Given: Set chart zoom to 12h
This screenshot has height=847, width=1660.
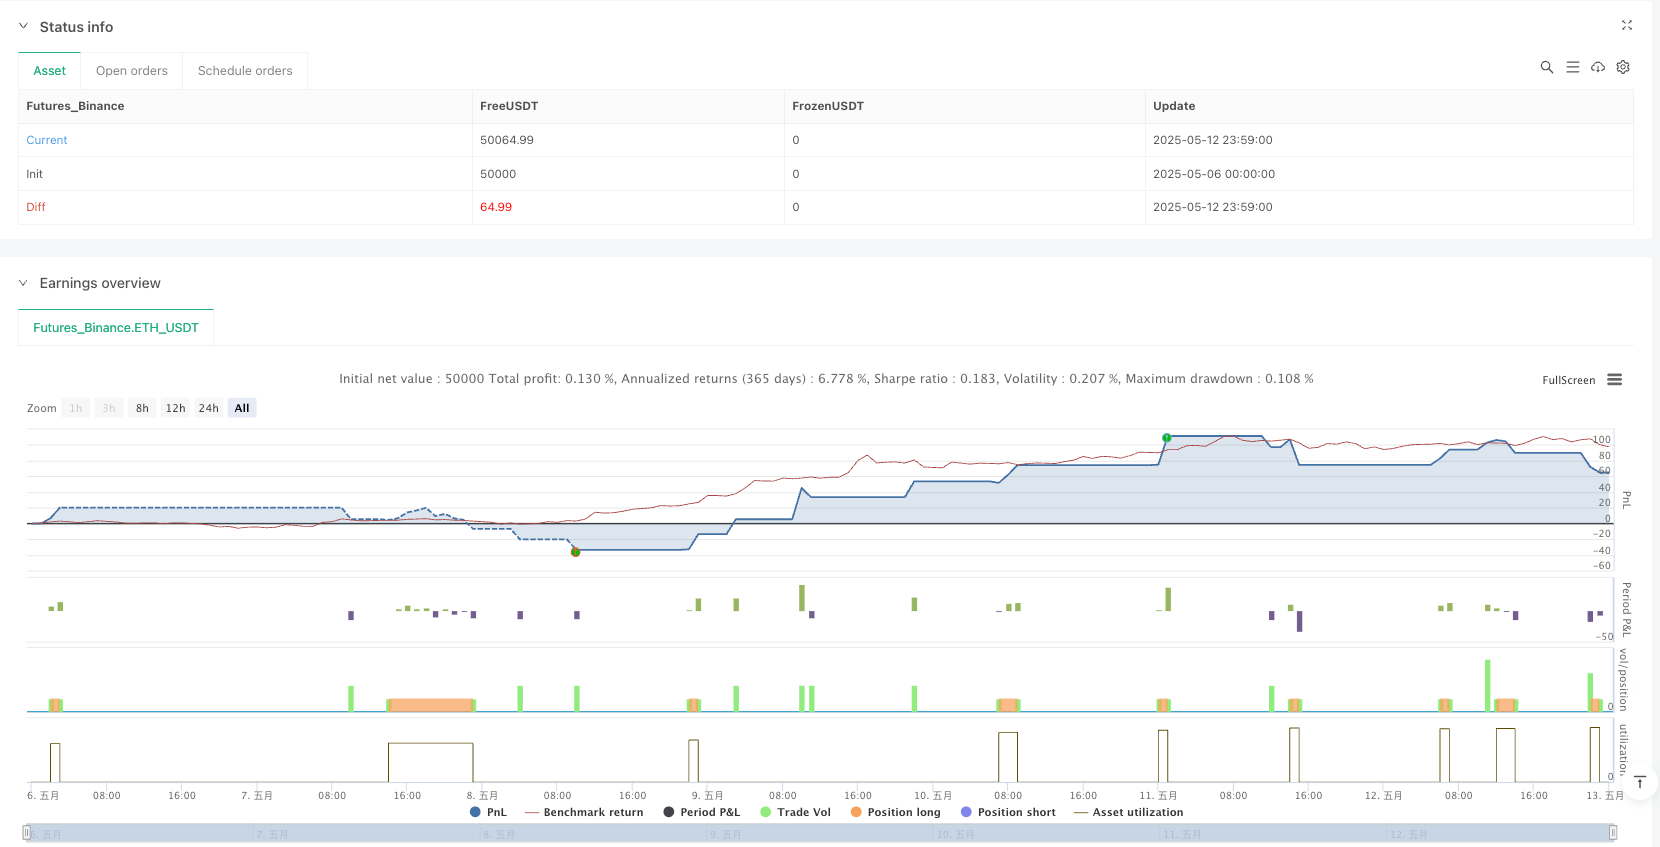Looking at the screenshot, I should 175,408.
